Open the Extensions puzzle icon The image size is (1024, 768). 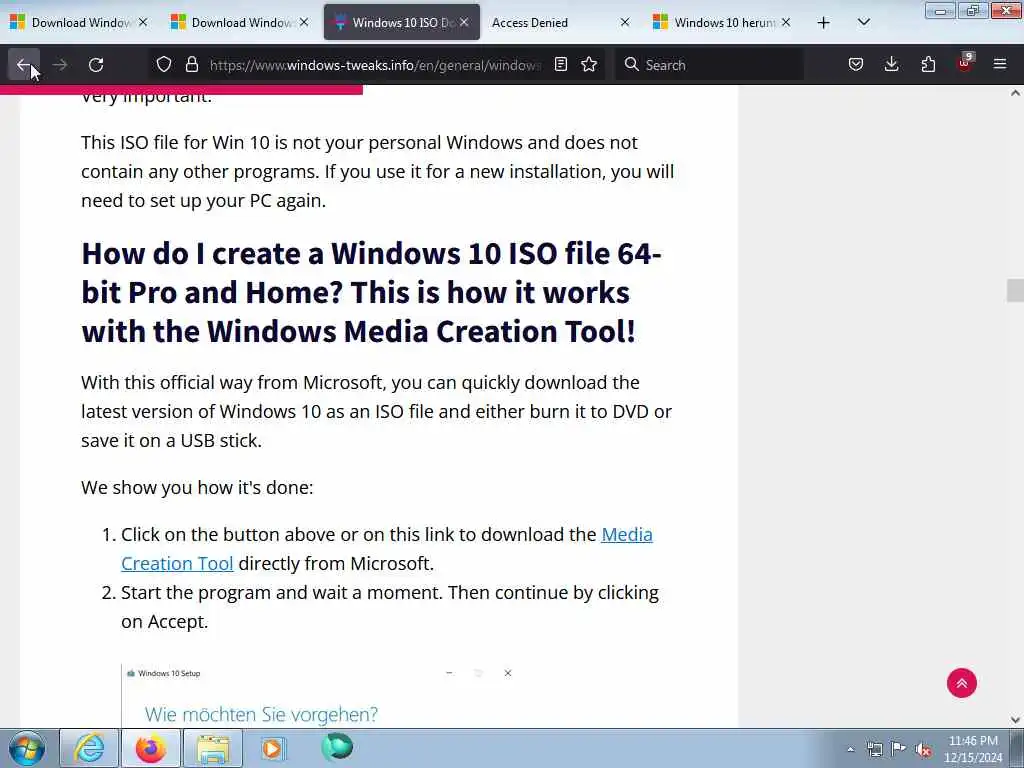[x=928, y=65]
